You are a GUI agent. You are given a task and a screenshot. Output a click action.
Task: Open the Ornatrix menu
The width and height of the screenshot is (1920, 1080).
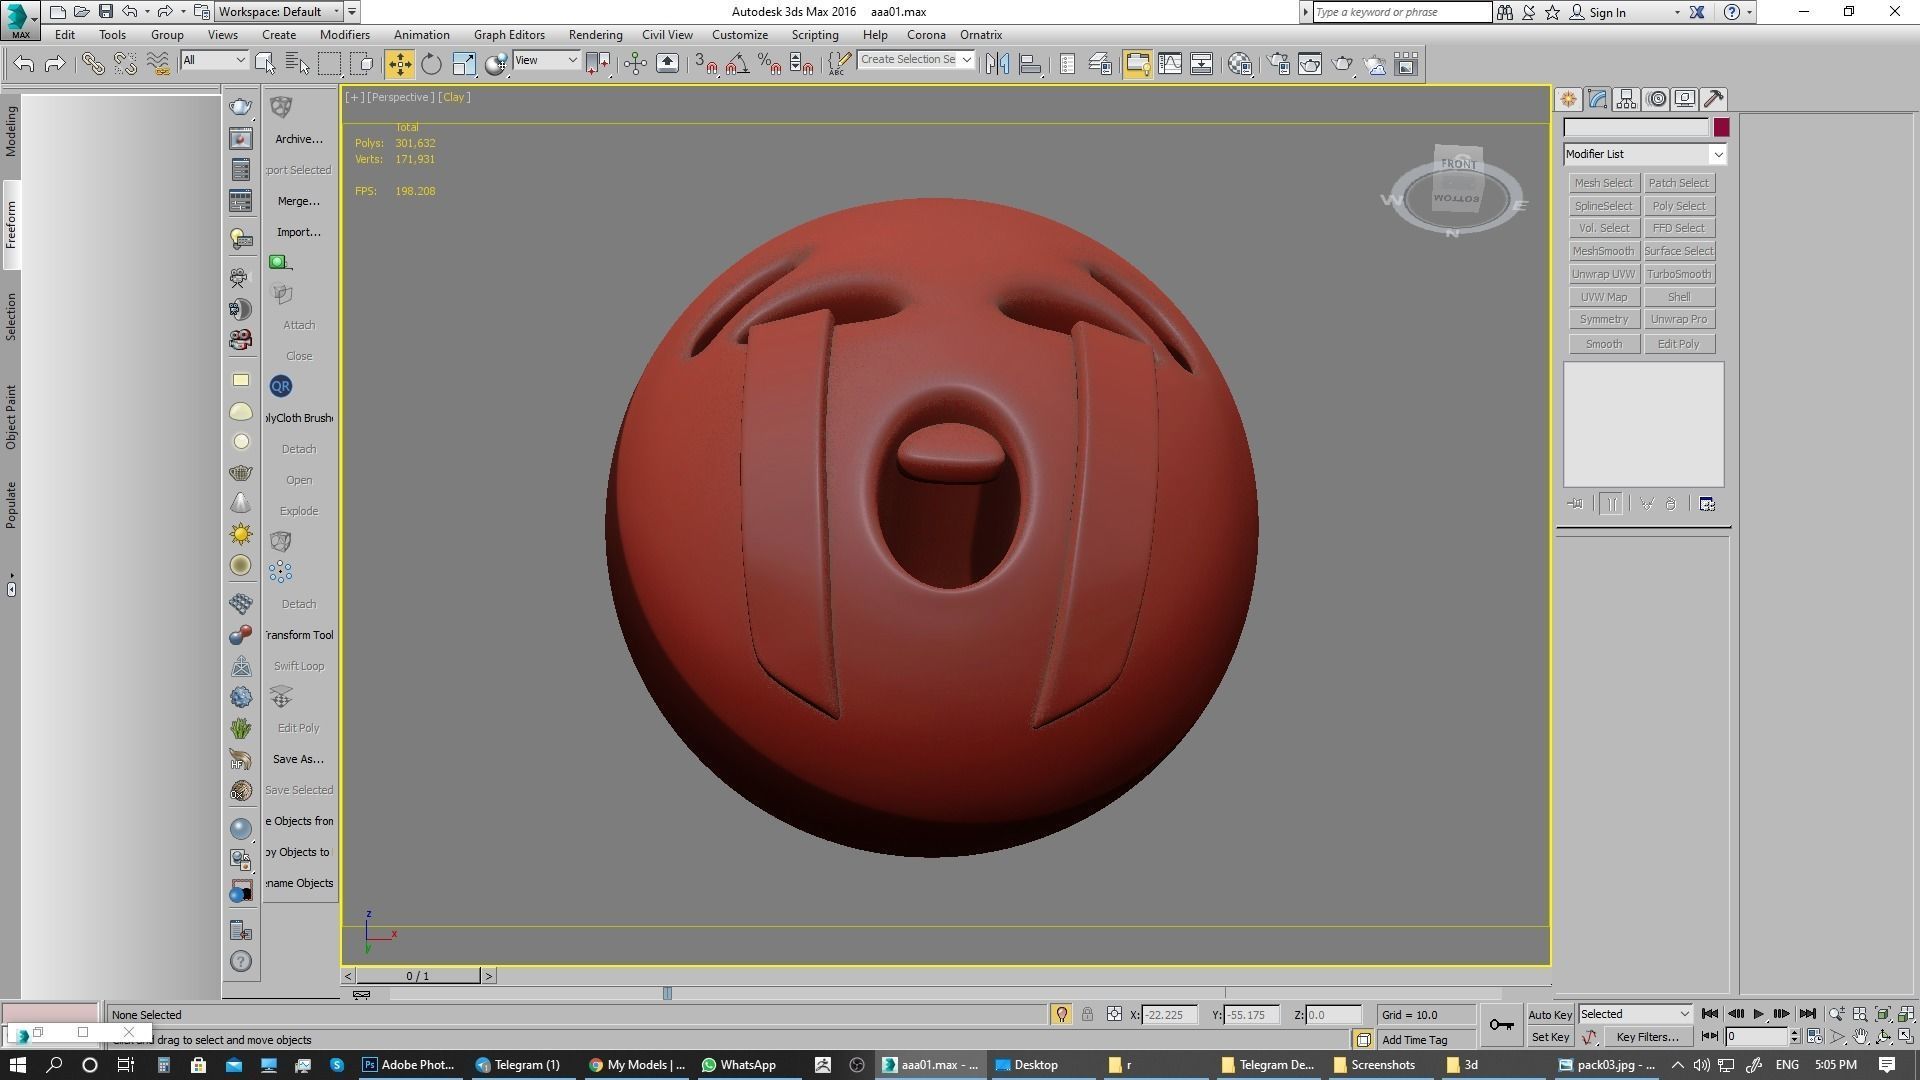click(x=981, y=35)
